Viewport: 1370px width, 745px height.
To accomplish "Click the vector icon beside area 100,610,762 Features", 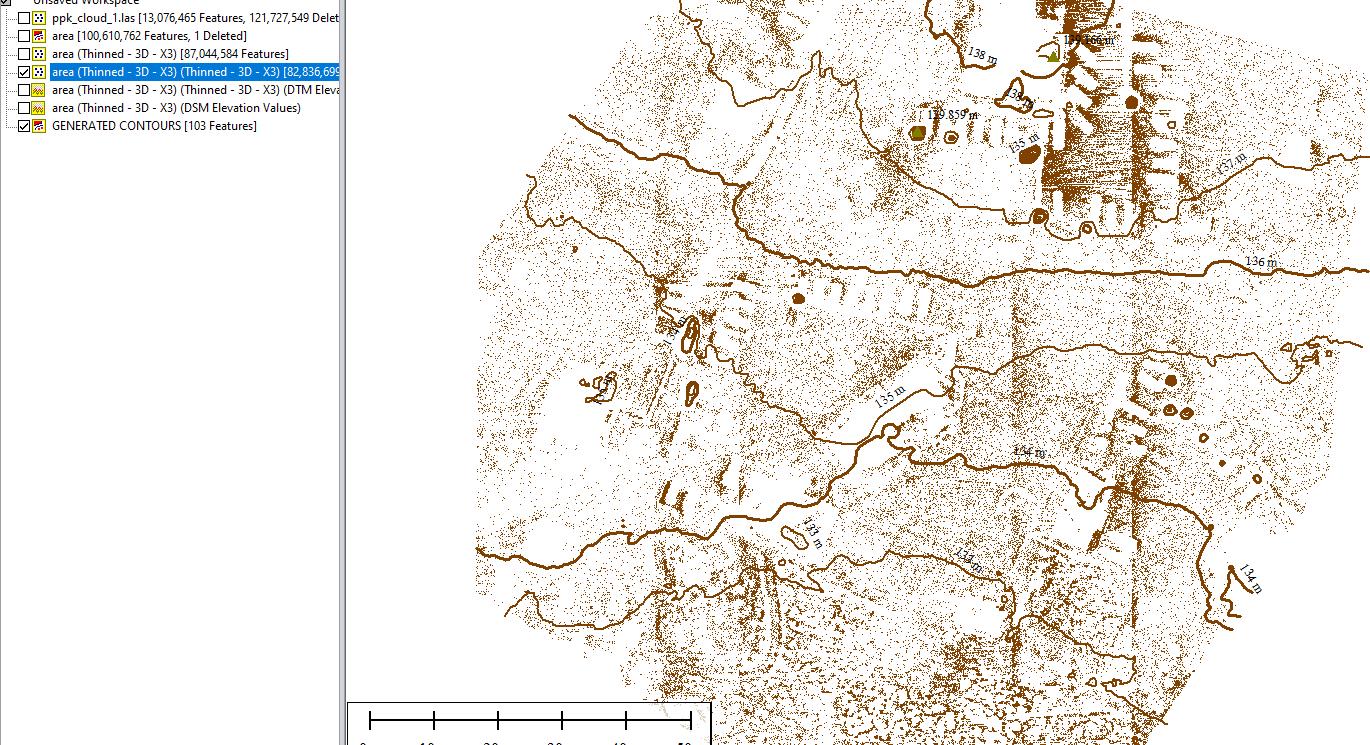I will [39, 36].
